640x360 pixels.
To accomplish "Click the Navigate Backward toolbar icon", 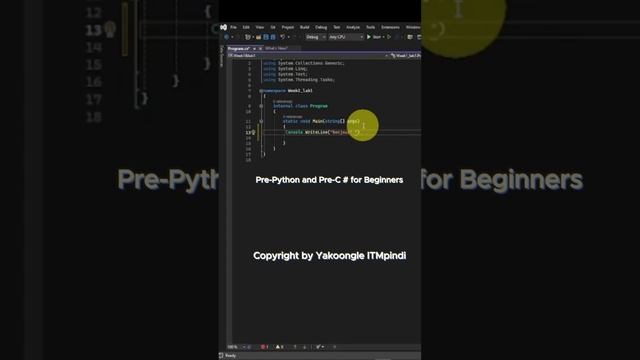I will point(227,37).
